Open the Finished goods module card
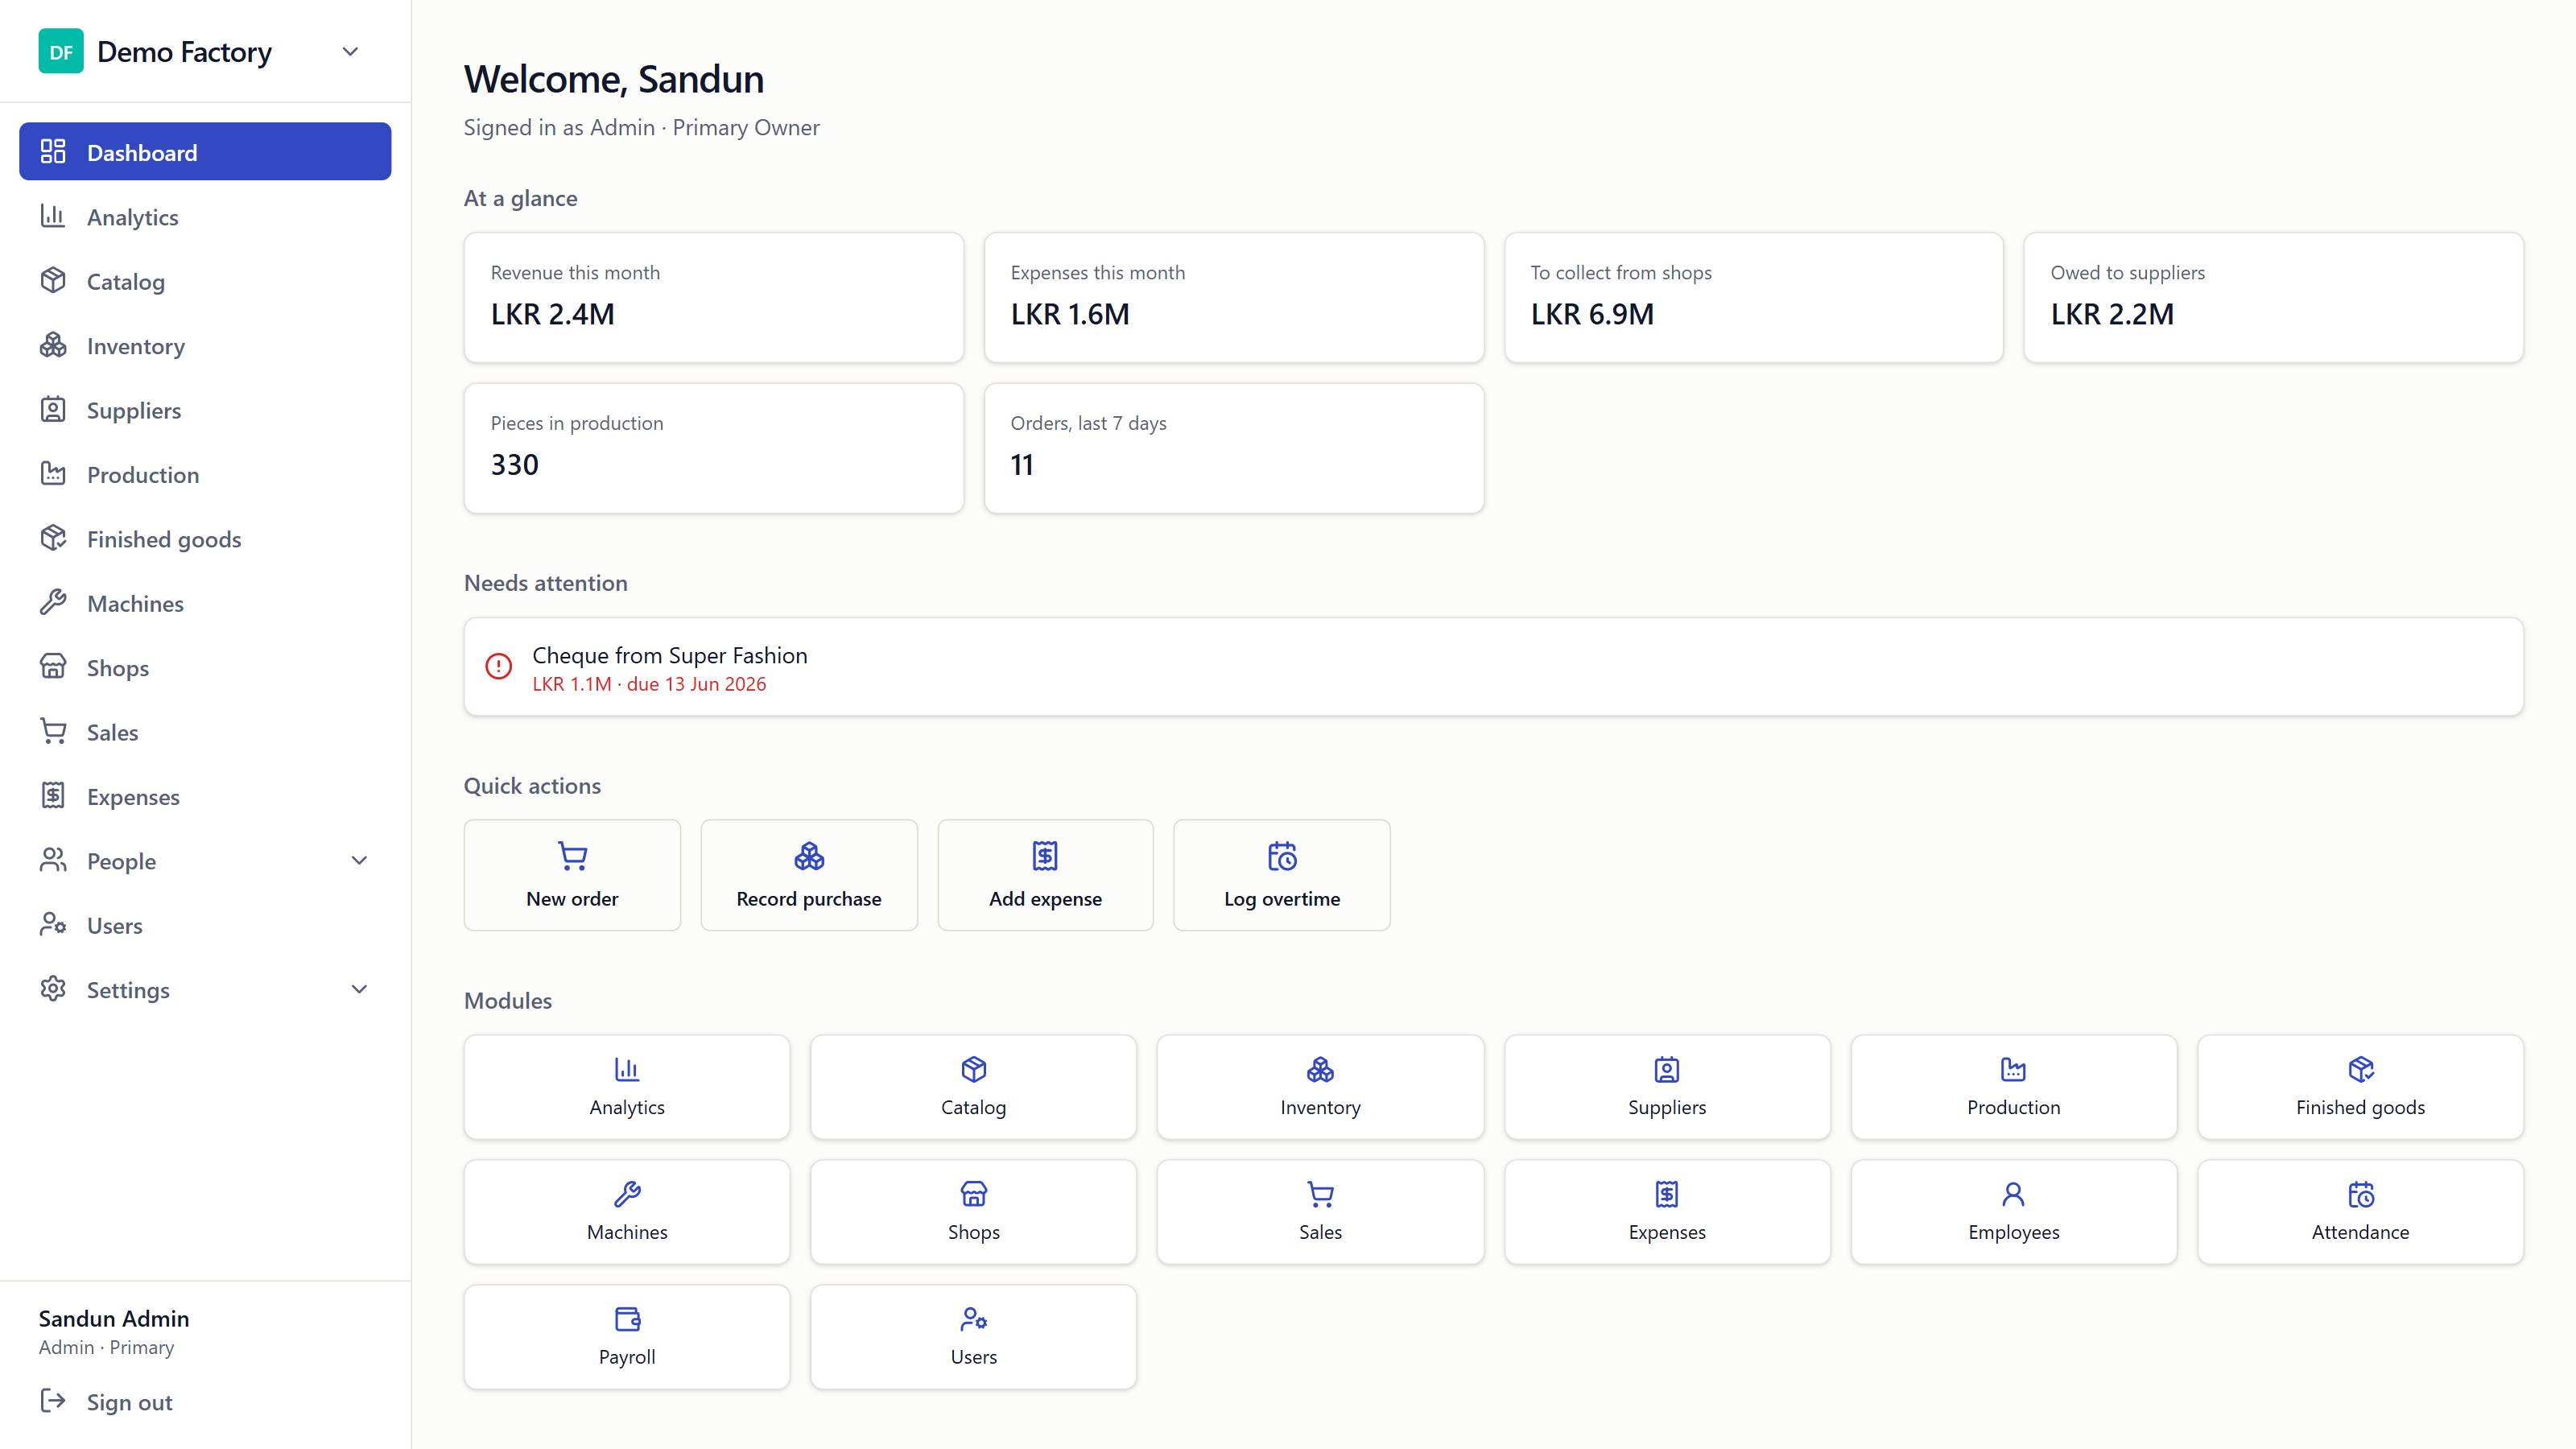Viewport: 2576px width, 1449px height. (2360, 1087)
